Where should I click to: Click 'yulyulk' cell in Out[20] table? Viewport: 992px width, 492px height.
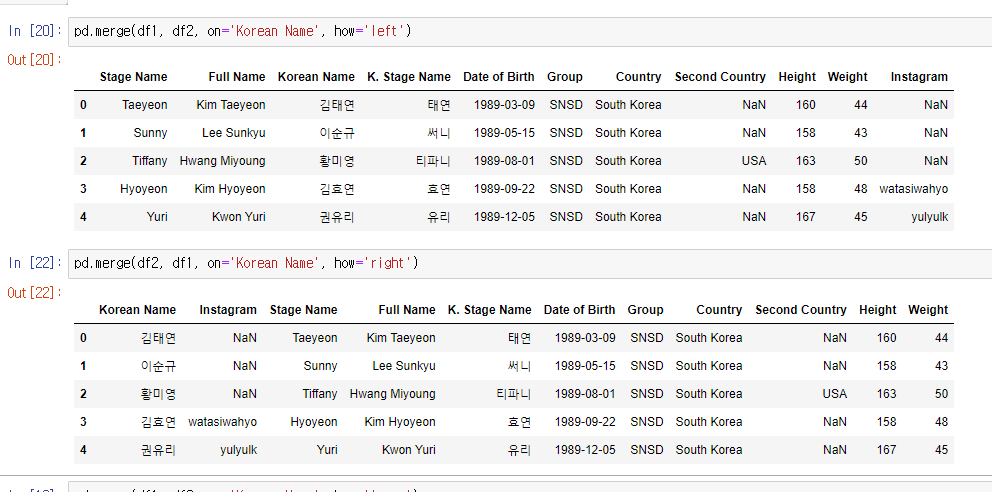929,217
